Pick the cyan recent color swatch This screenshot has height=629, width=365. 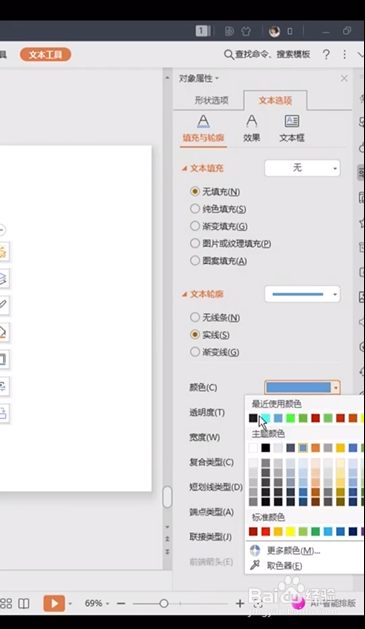pos(266,418)
